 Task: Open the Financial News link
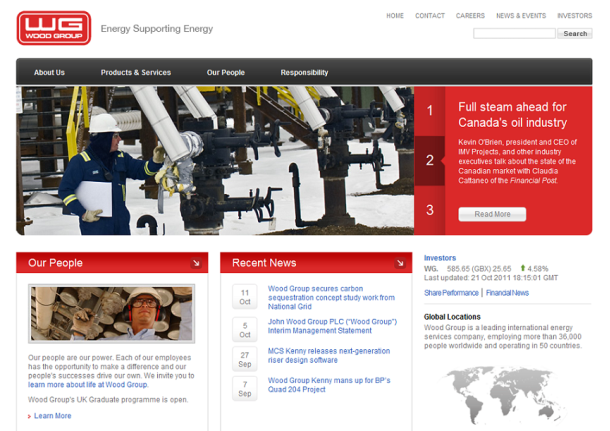tap(508, 293)
